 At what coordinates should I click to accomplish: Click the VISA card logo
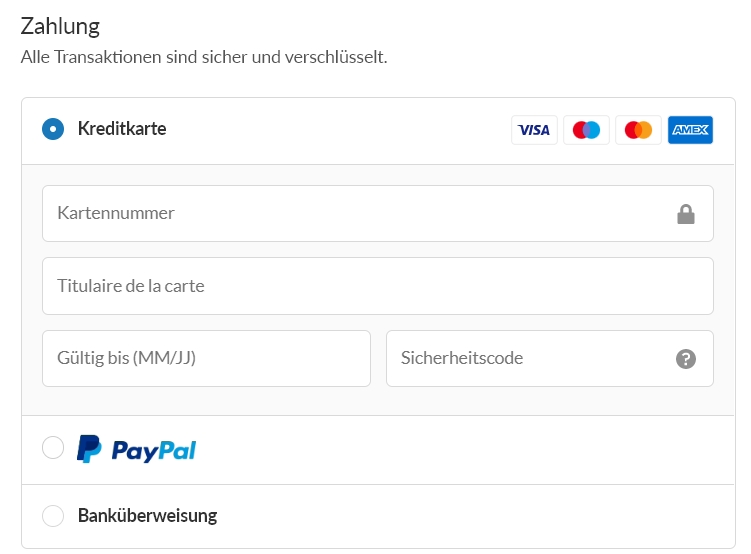click(534, 130)
